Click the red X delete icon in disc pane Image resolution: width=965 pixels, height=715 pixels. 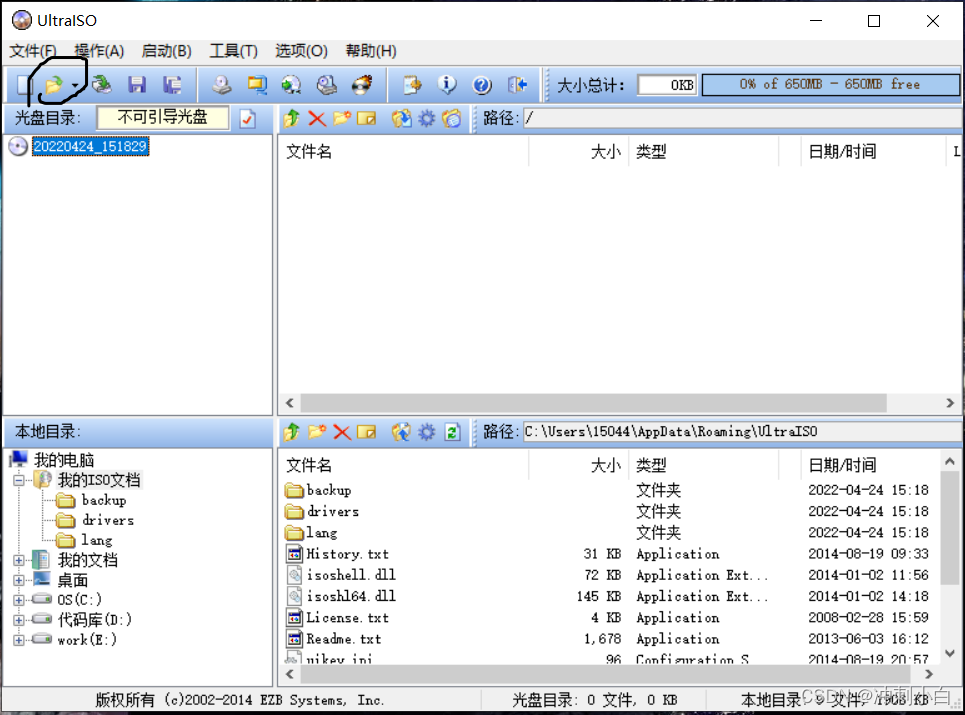click(x=317, y=118)
